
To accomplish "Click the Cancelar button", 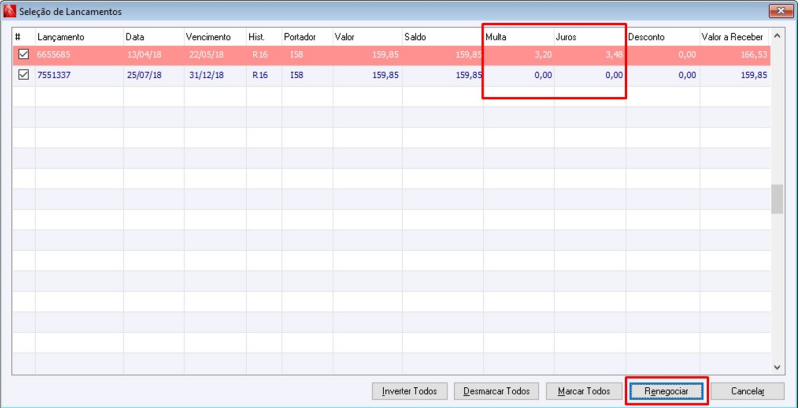I will tap(747, 391).
